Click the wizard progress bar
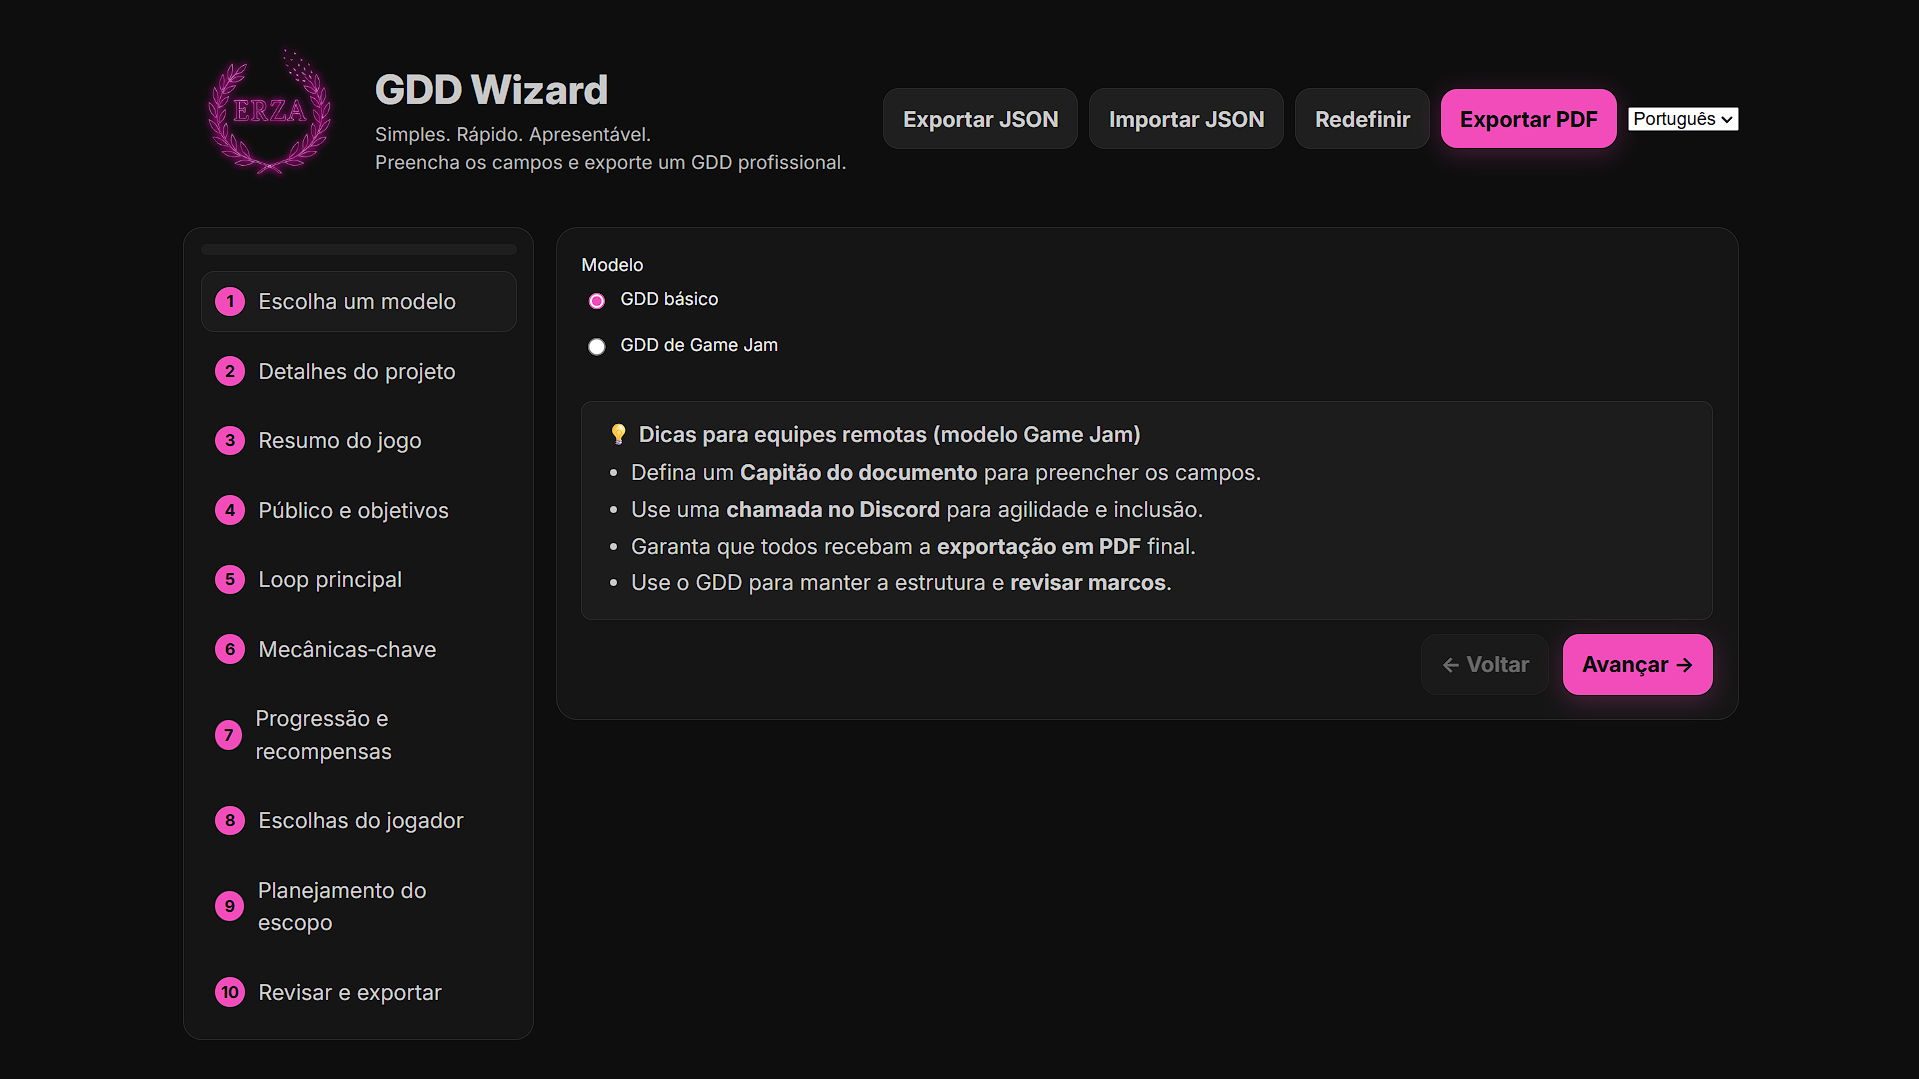The image size is (1919, 1079). click(358, 249)
